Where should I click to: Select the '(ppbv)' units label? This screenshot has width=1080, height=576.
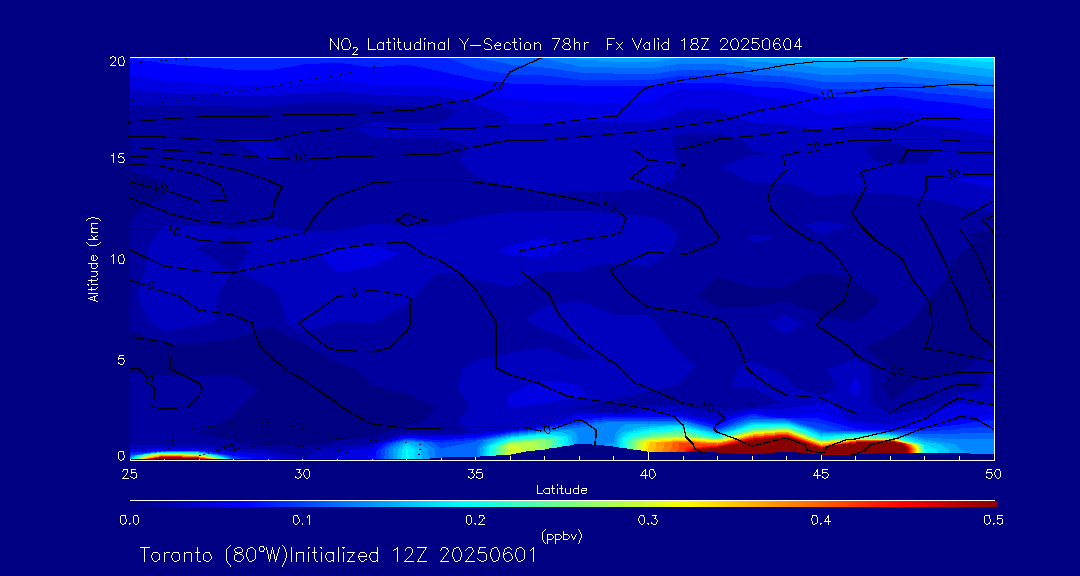[561, 536]
